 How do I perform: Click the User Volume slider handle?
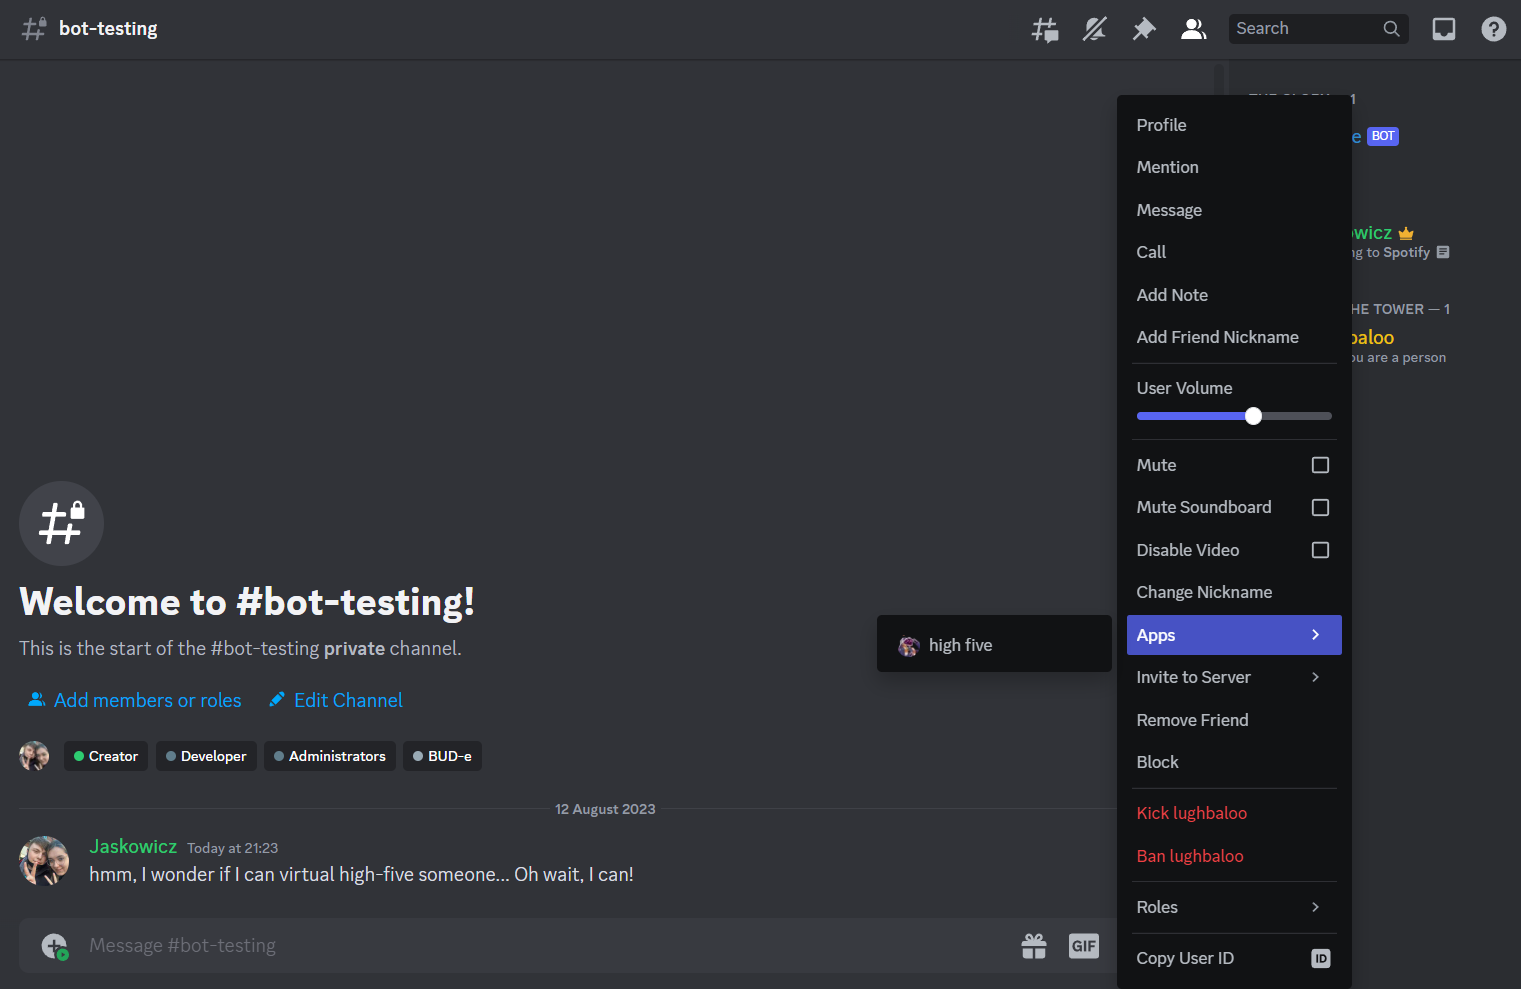click(x=1253, y=416)
